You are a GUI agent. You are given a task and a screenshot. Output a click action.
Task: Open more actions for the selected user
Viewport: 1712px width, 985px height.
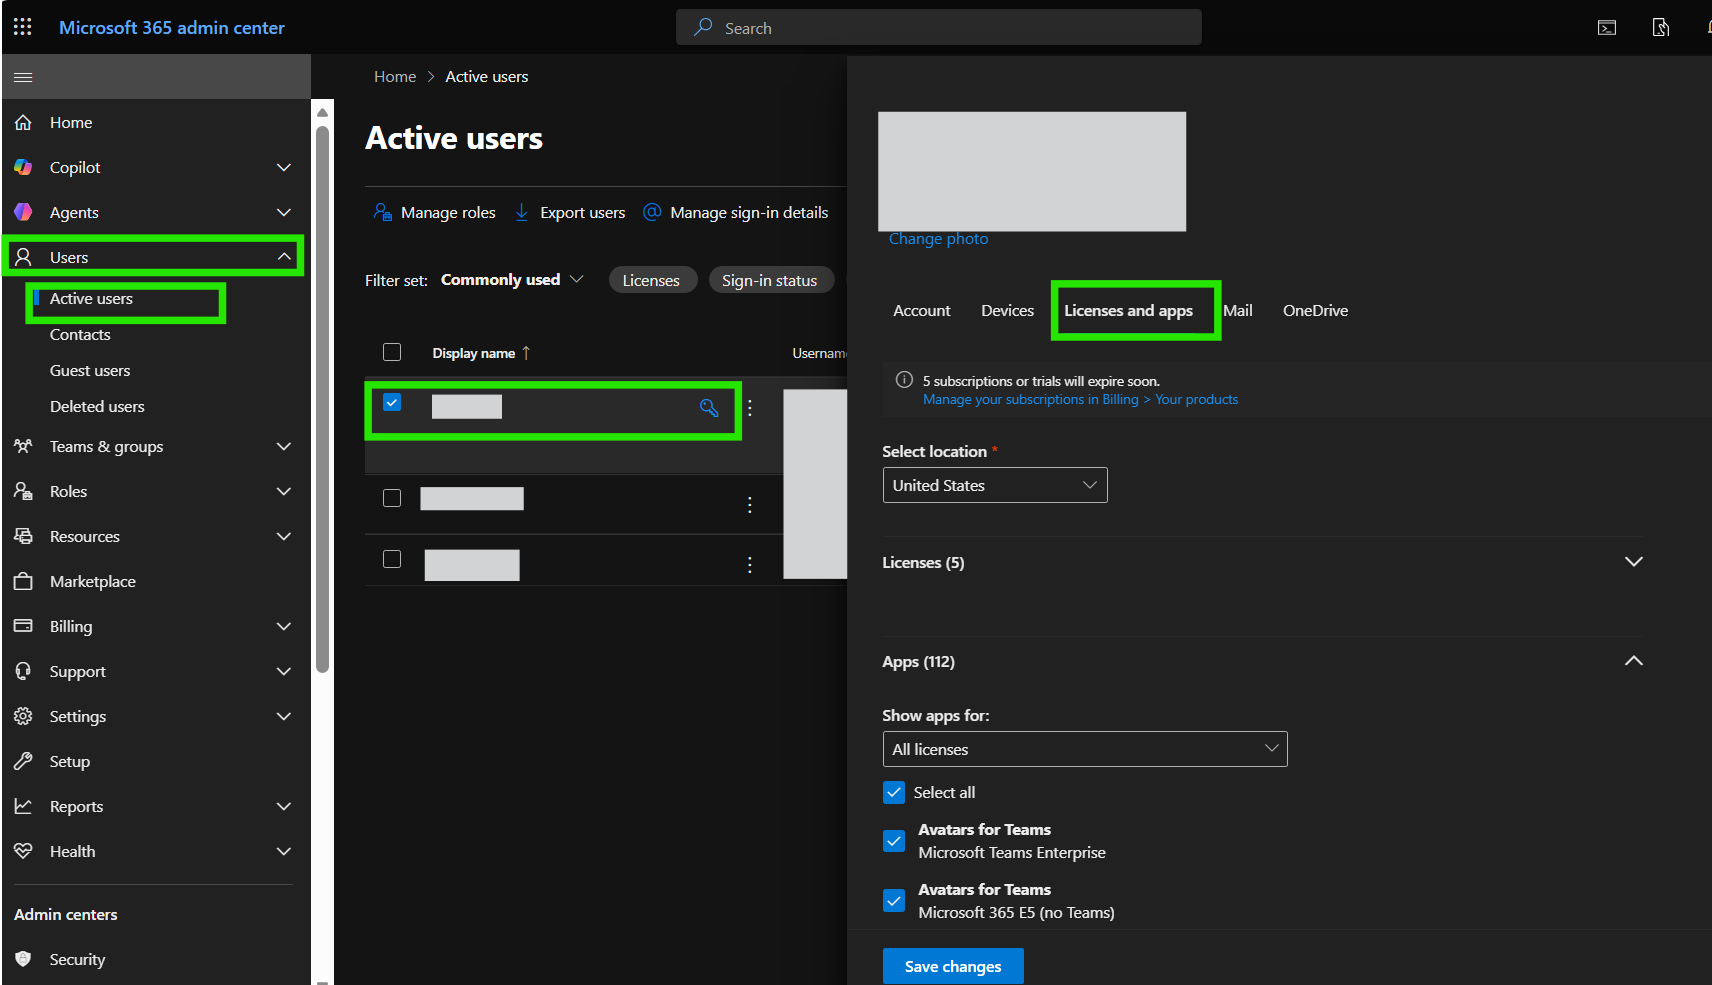pyautogui.click(x=750, y=408)
